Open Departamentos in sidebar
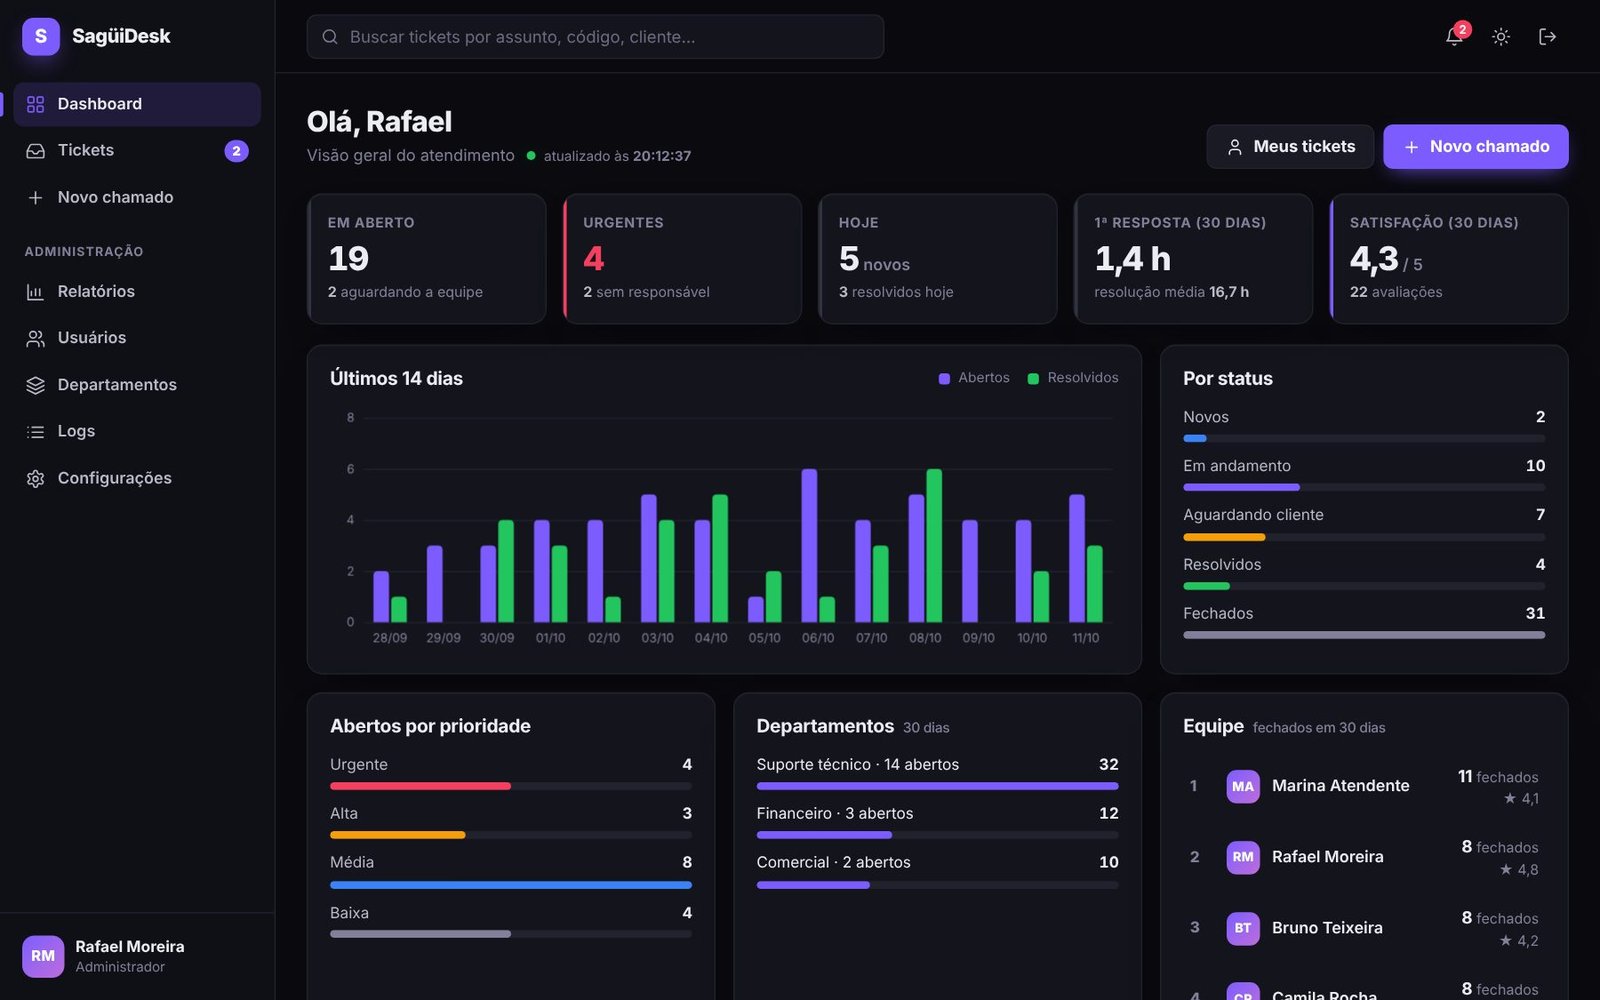 (x=137, y=385)
